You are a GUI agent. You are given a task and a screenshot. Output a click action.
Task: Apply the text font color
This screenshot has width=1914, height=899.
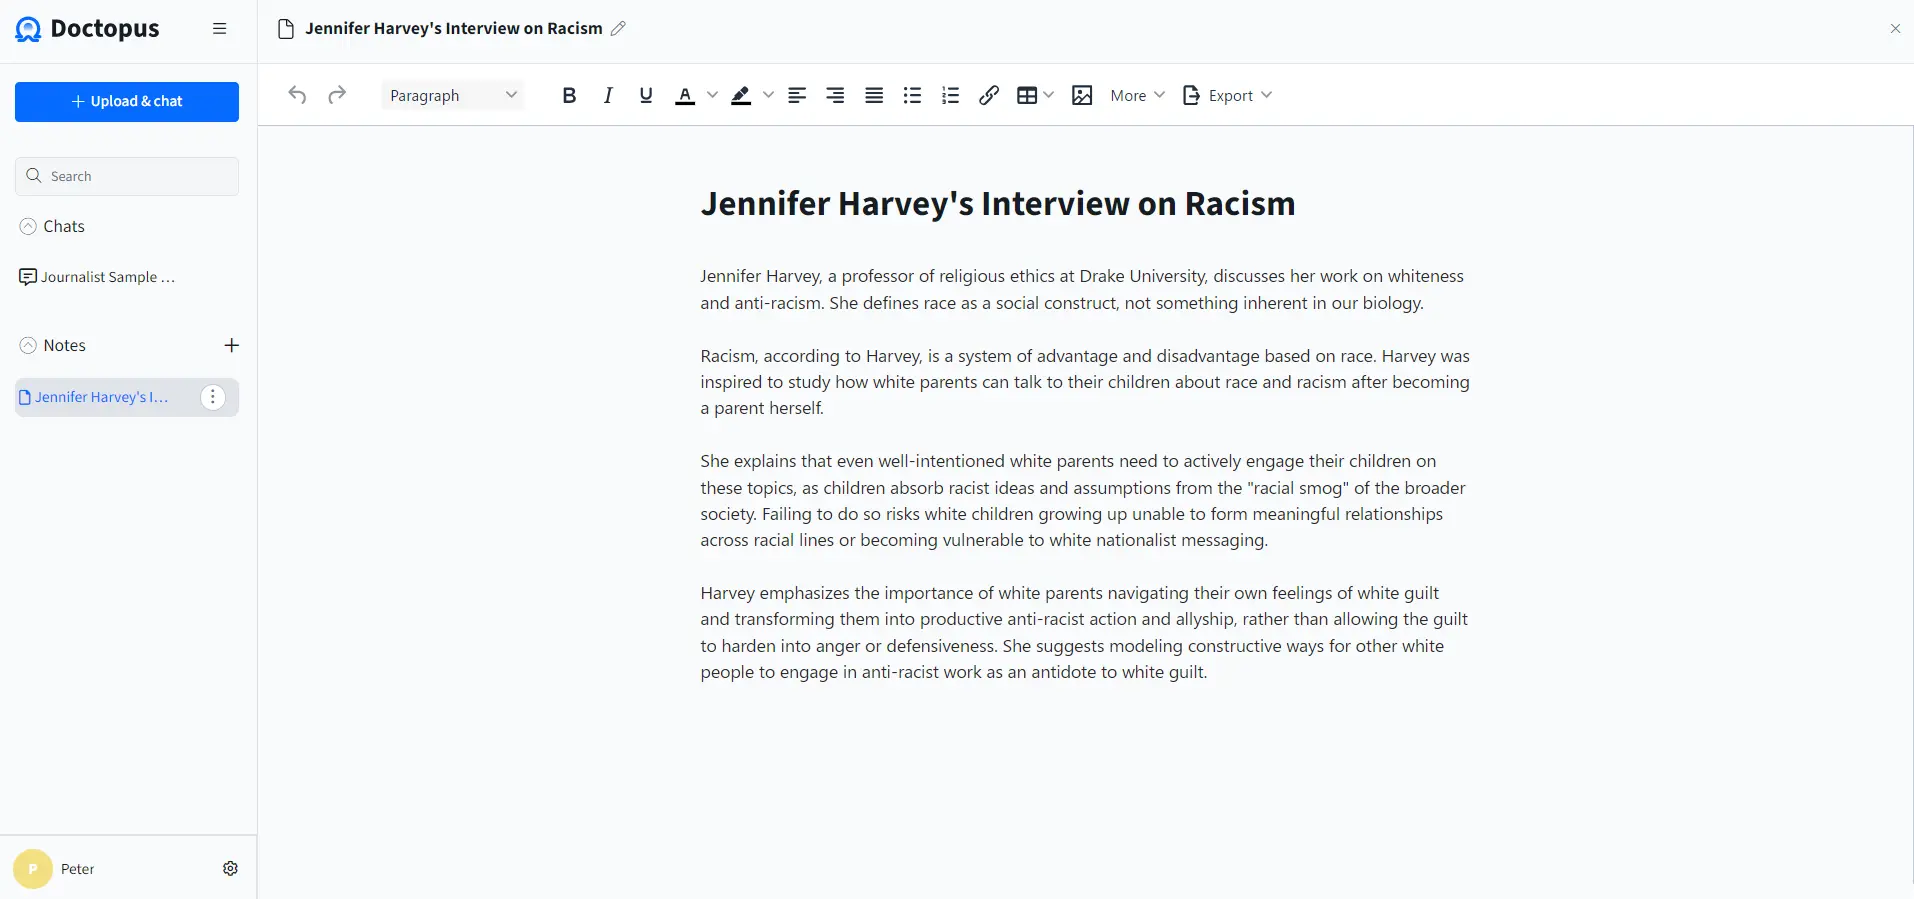685,95
